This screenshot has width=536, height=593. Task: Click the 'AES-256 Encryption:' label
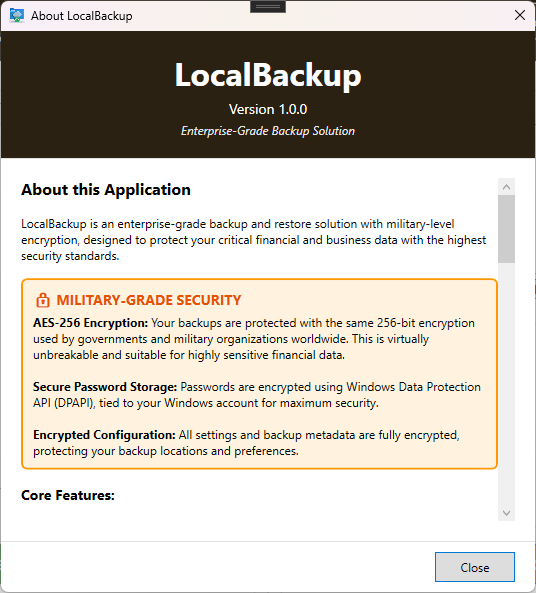(x=90, y=323)
